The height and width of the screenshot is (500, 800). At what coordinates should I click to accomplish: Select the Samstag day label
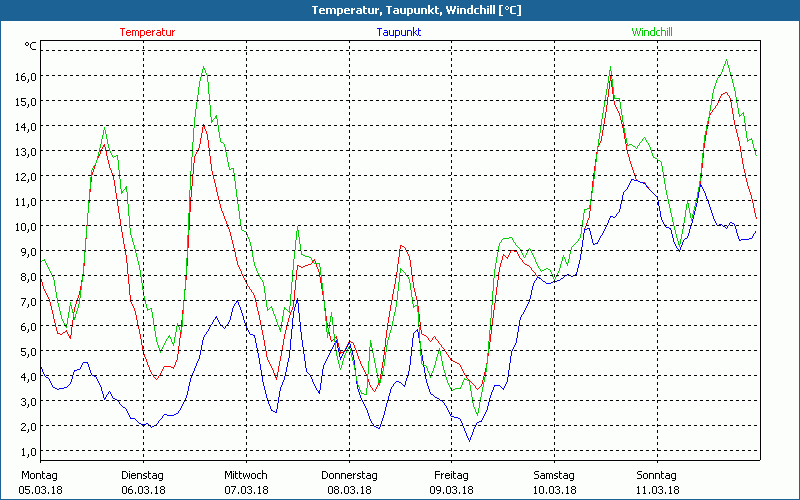[553, 475]
